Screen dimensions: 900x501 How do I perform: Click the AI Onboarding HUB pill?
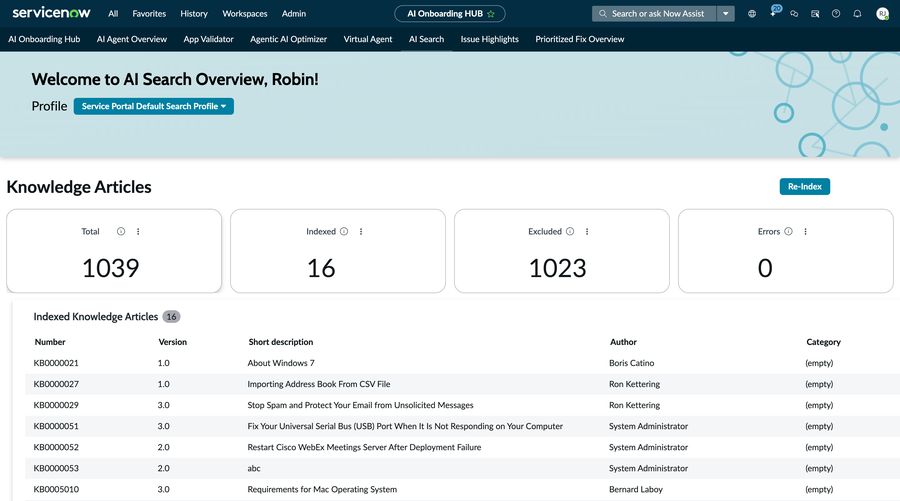click(450, 14)
